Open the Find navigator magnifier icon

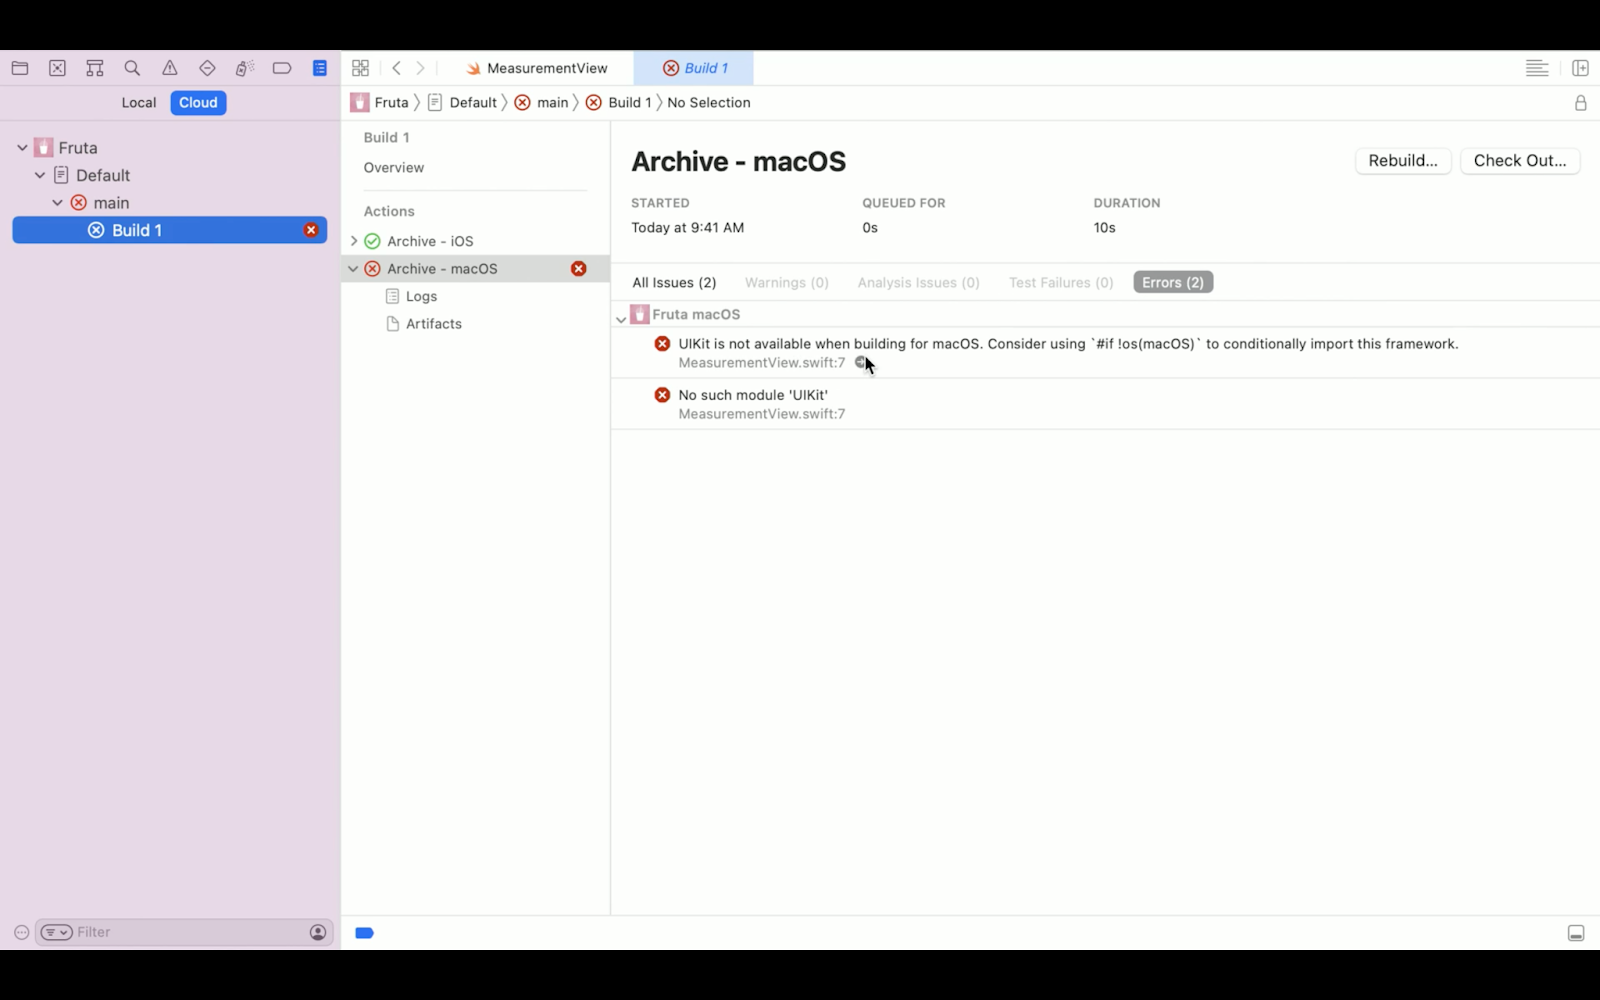(132, 68)
